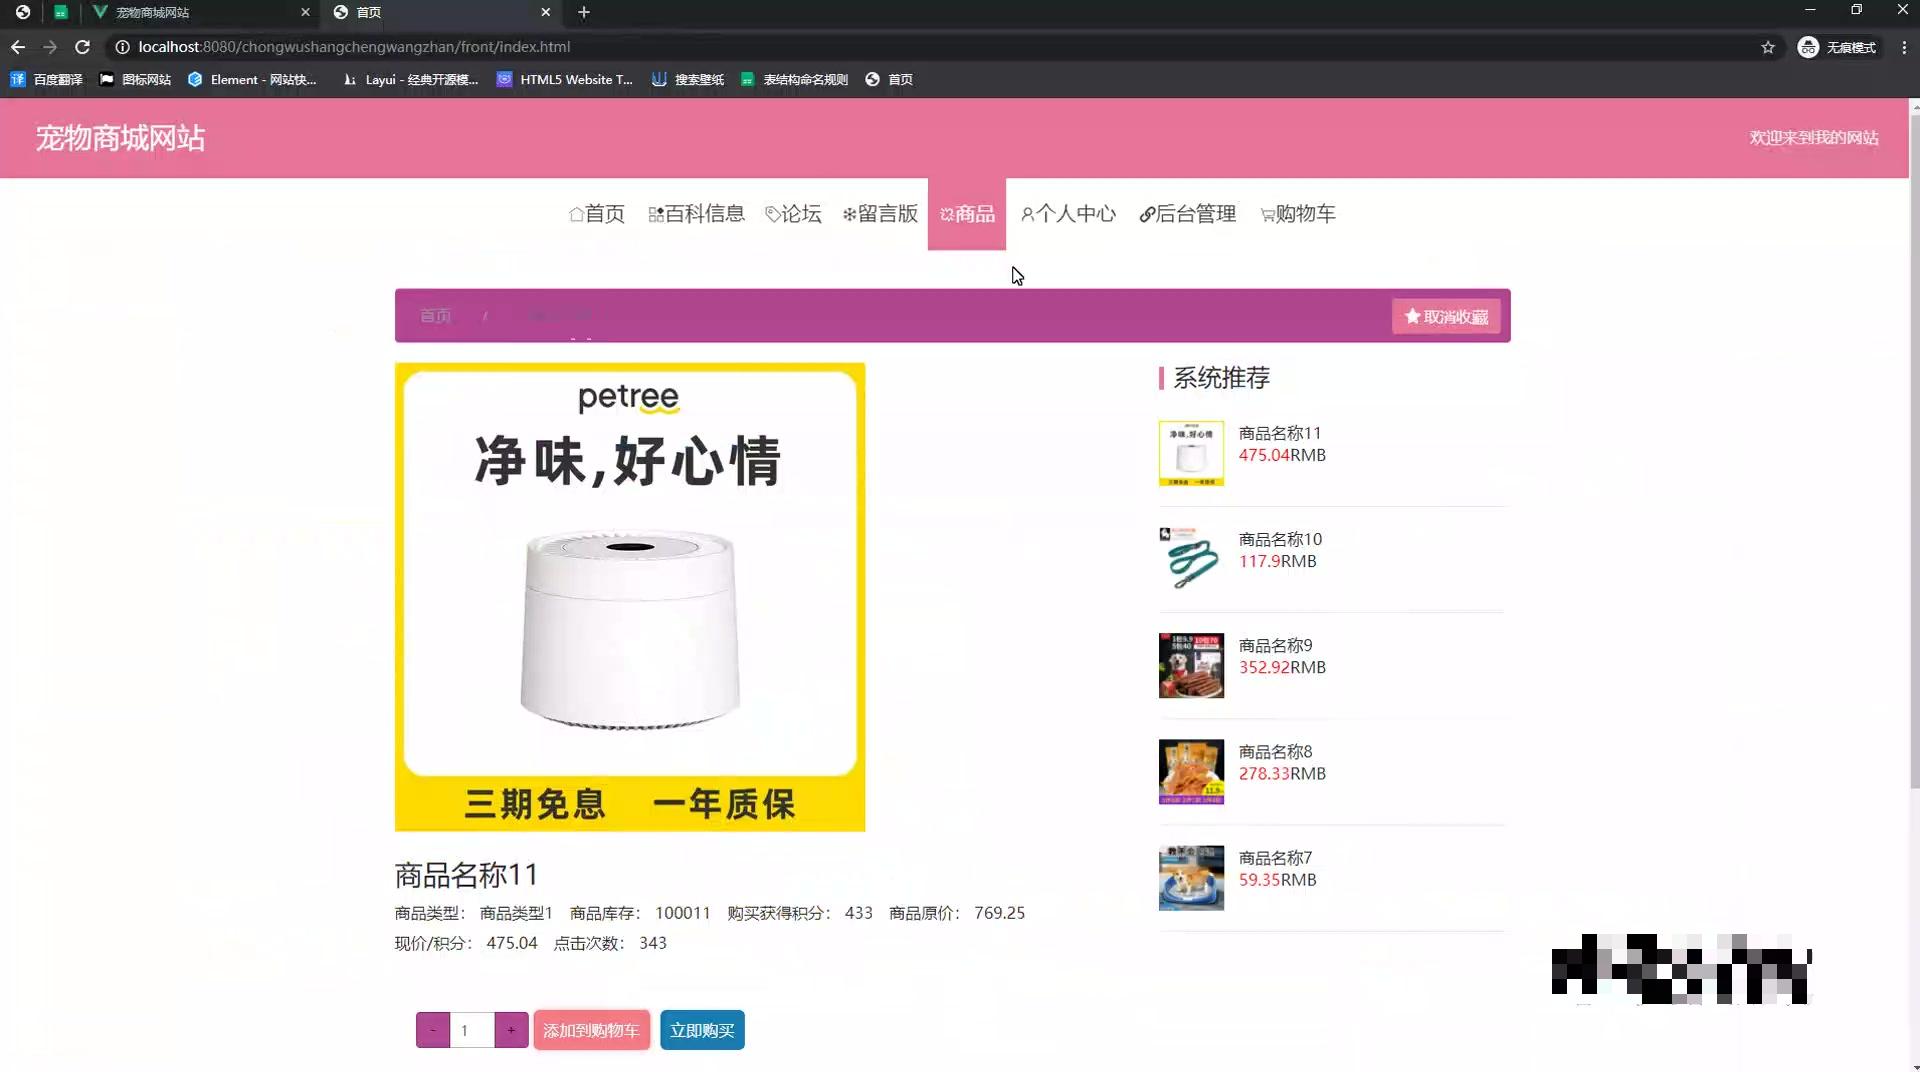Open 百科信息 in the navigation menu

(697, 214)
